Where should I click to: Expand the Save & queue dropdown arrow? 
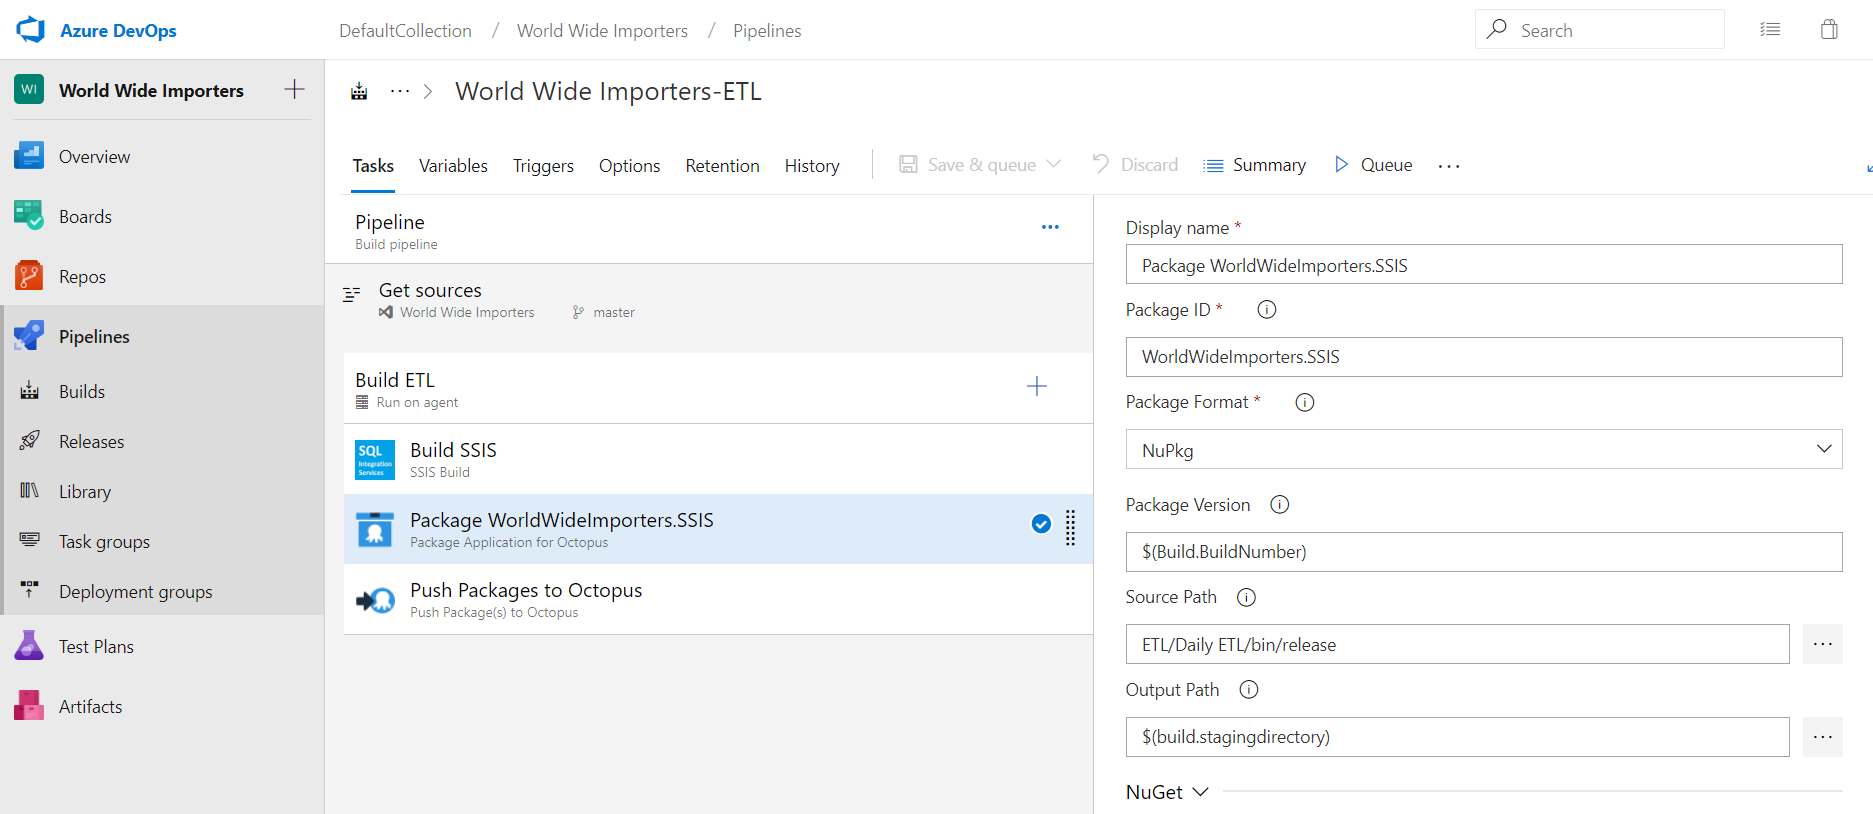tap(1054, 165)
